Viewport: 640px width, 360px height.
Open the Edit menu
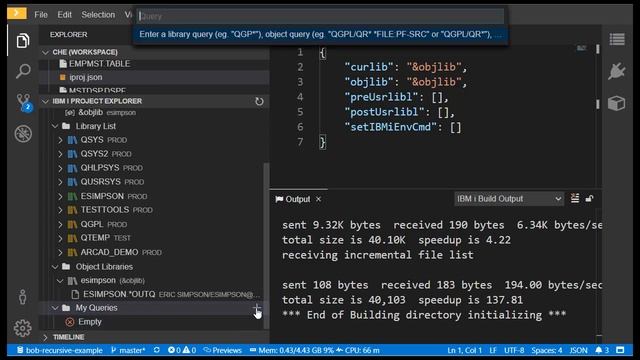click(x=64, y=15)
